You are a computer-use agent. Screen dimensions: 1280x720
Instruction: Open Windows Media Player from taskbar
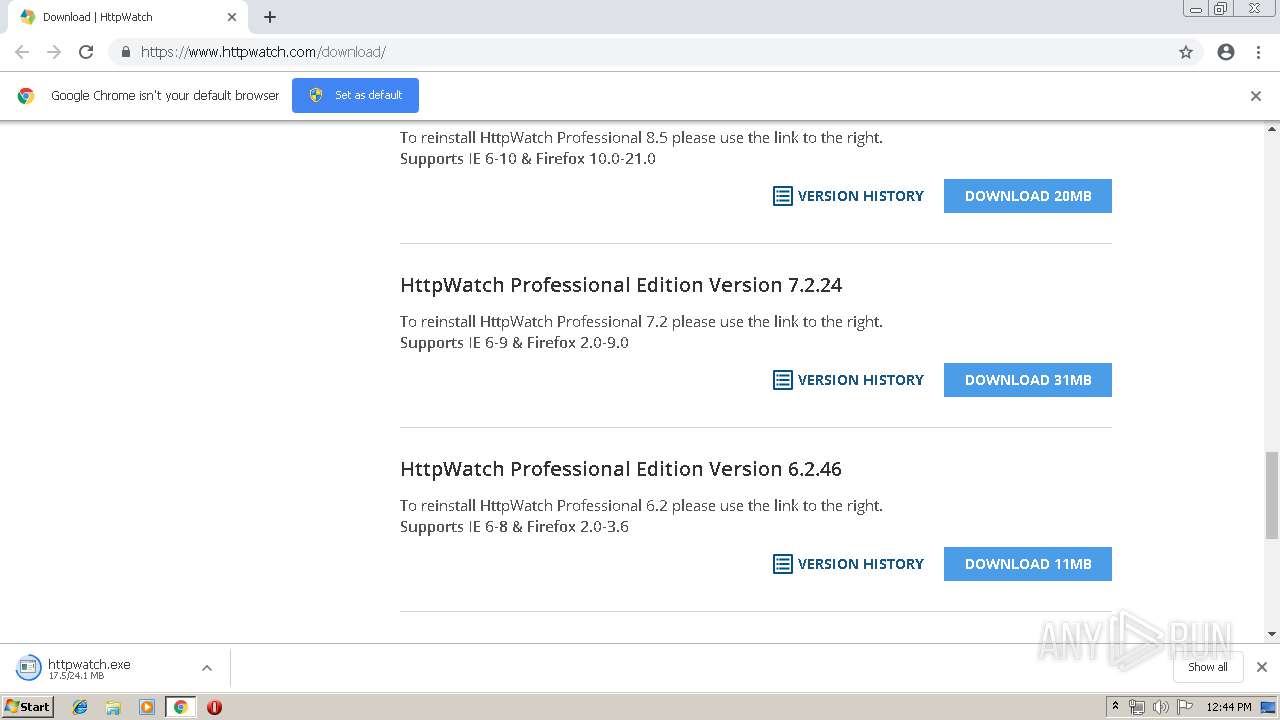[x=147, y=707]
